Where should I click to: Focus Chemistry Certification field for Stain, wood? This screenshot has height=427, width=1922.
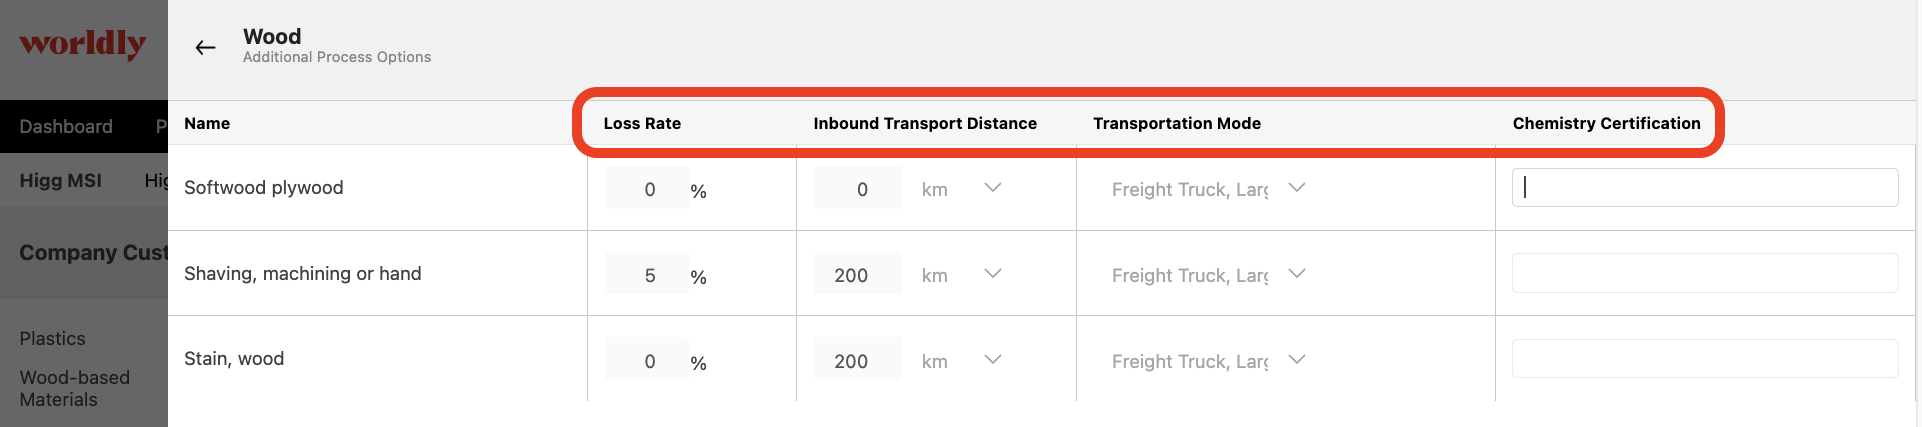click(x=1705, y=358)
